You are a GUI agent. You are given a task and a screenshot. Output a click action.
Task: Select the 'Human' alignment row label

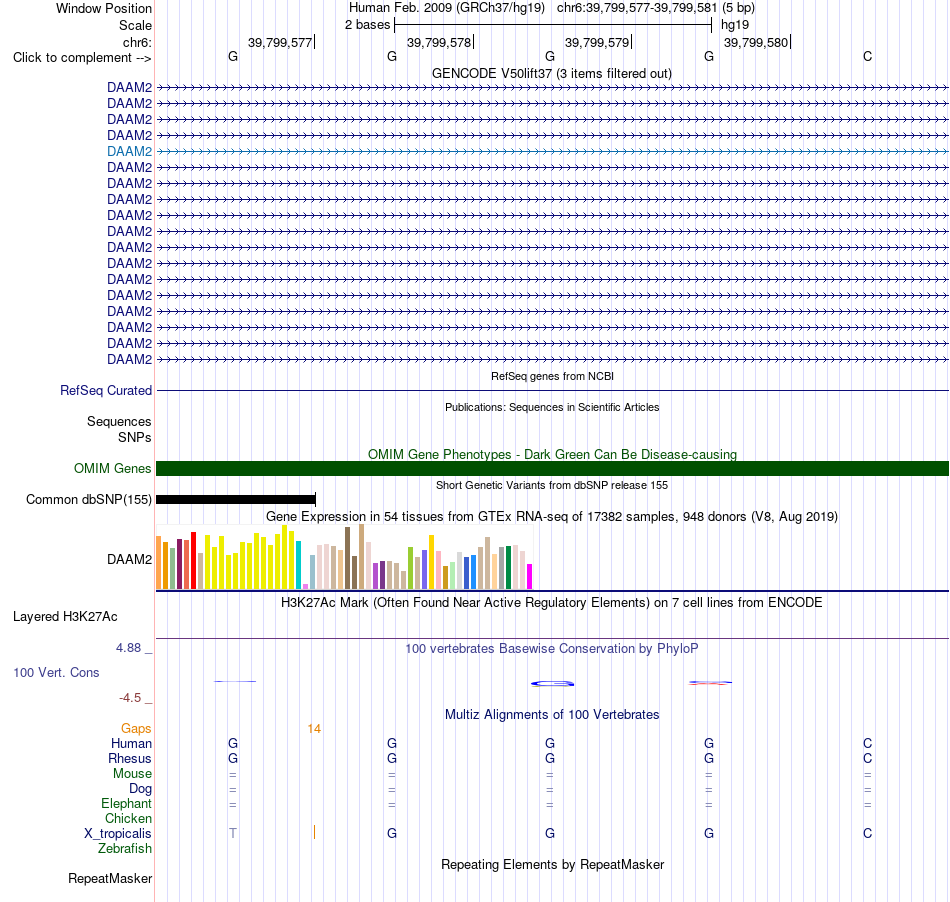131,743
